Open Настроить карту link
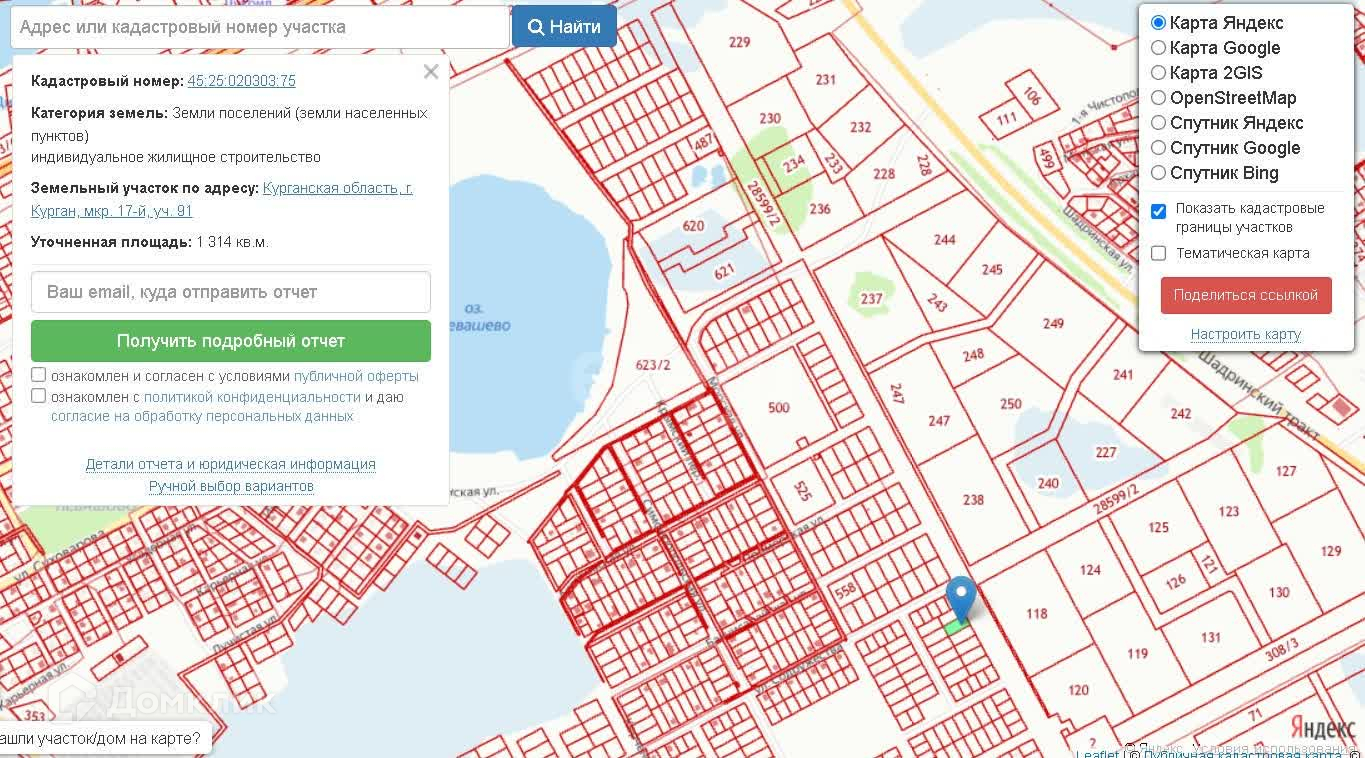The height and width of the screenshot is (758, 1365). tap(1246, 334)
